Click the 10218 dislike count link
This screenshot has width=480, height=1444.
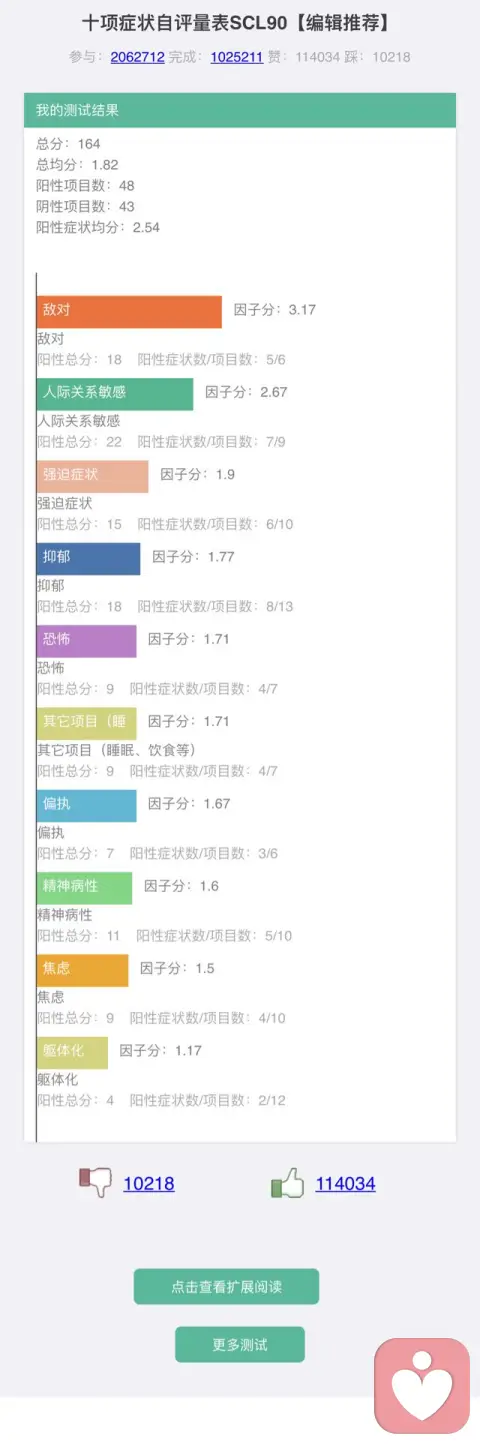(149, 1184)
